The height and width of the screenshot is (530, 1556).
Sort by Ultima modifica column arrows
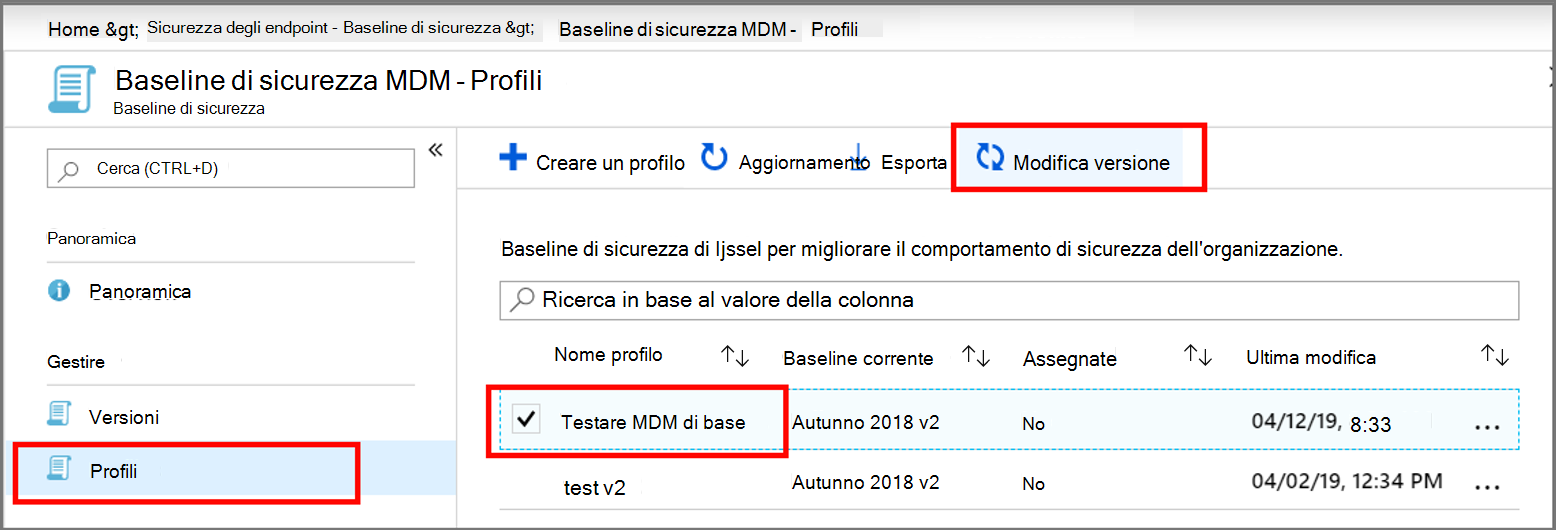tap(1495, 355)
